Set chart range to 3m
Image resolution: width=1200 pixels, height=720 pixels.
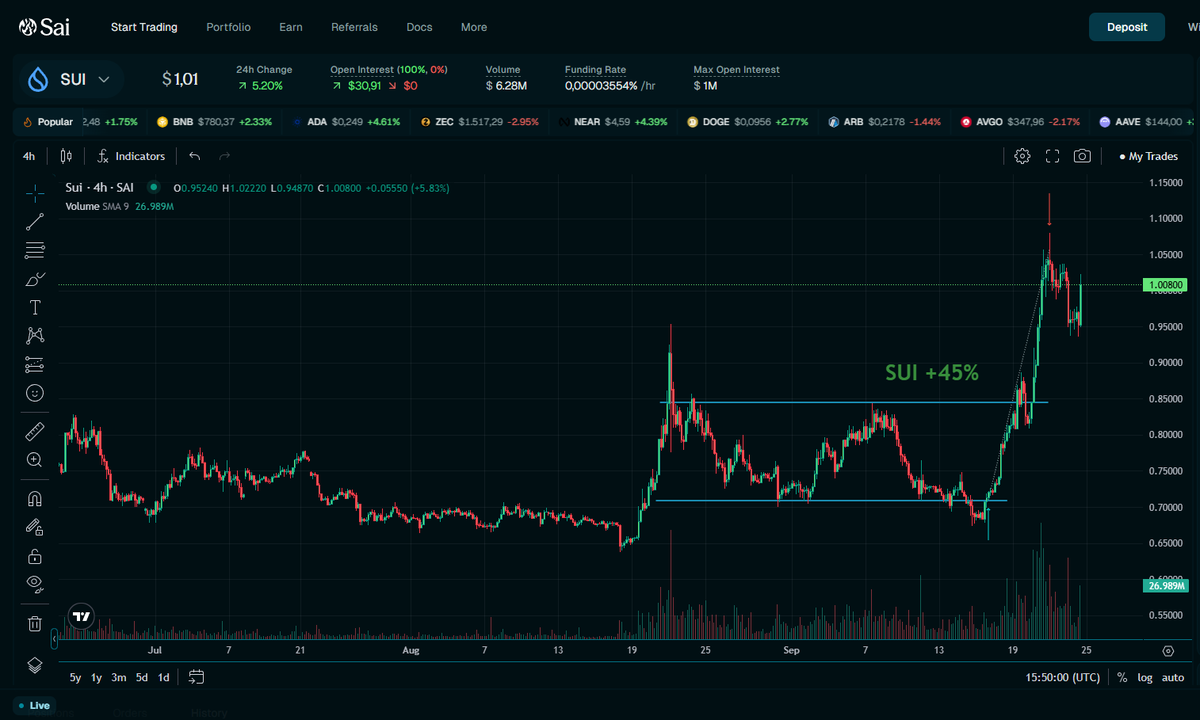click(x=119, y=677)
